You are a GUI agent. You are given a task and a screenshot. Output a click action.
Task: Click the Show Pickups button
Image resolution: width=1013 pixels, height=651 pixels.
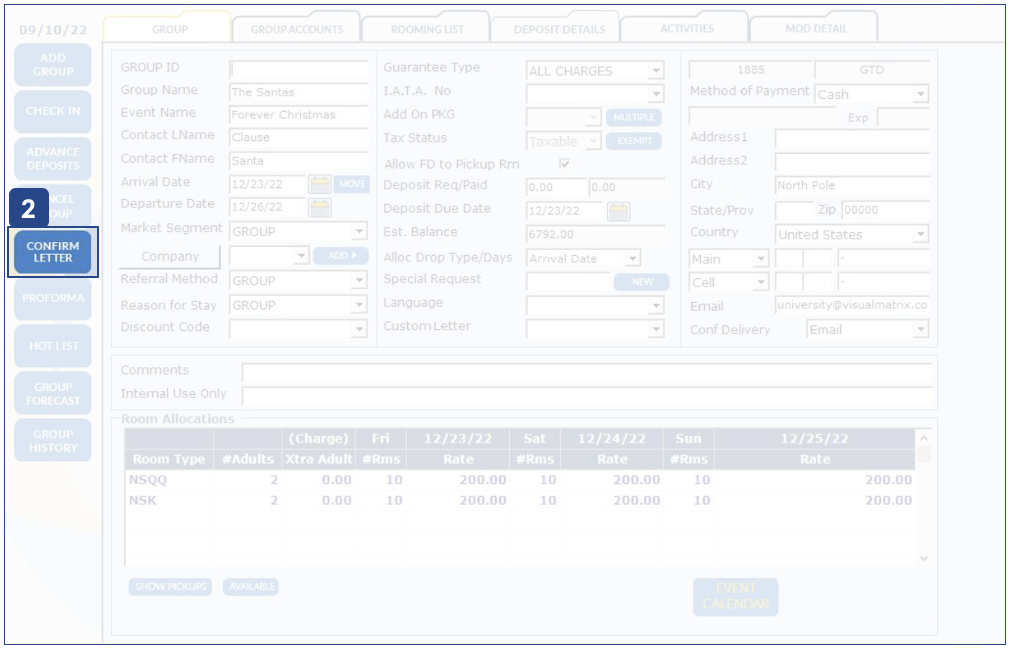tap(170, 587)
